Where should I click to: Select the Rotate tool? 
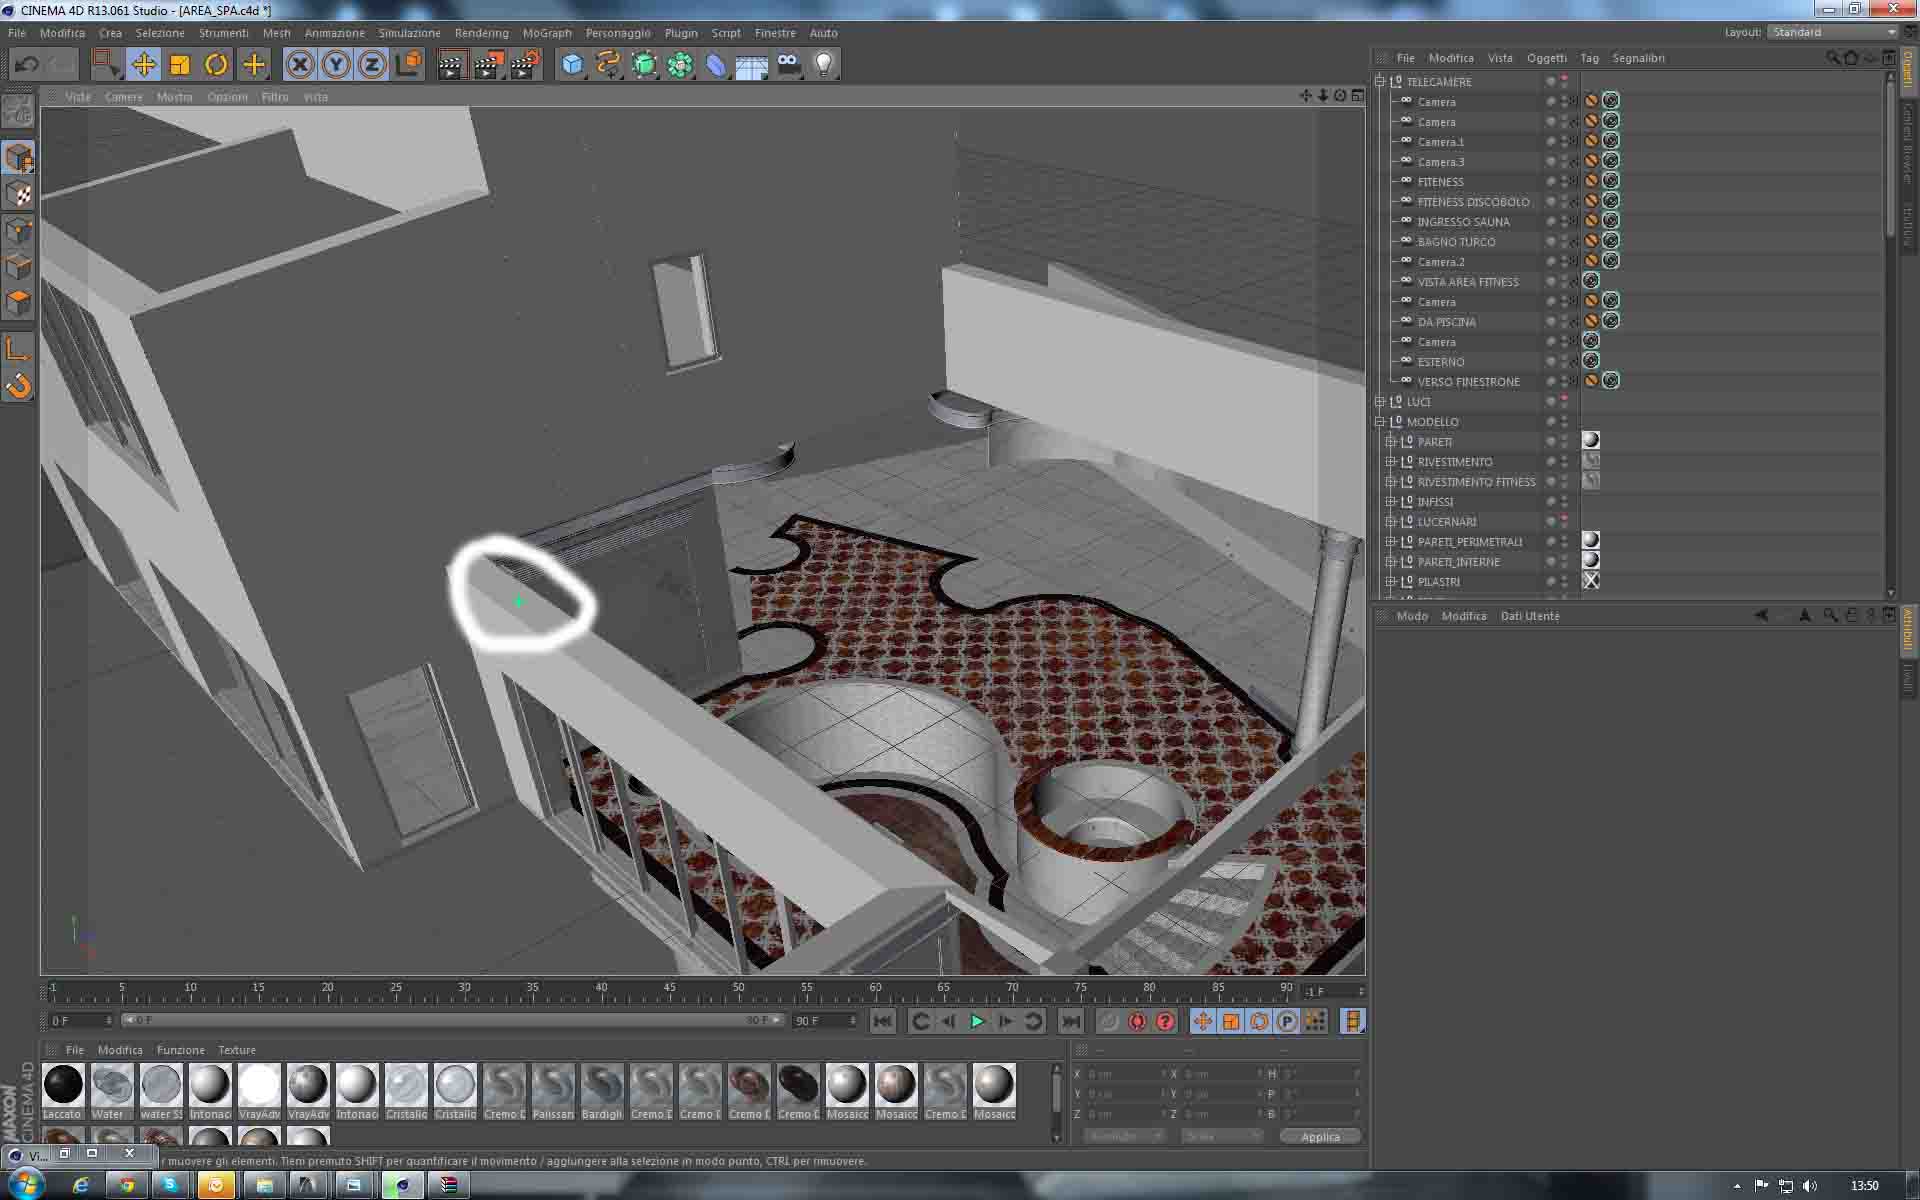216,65
